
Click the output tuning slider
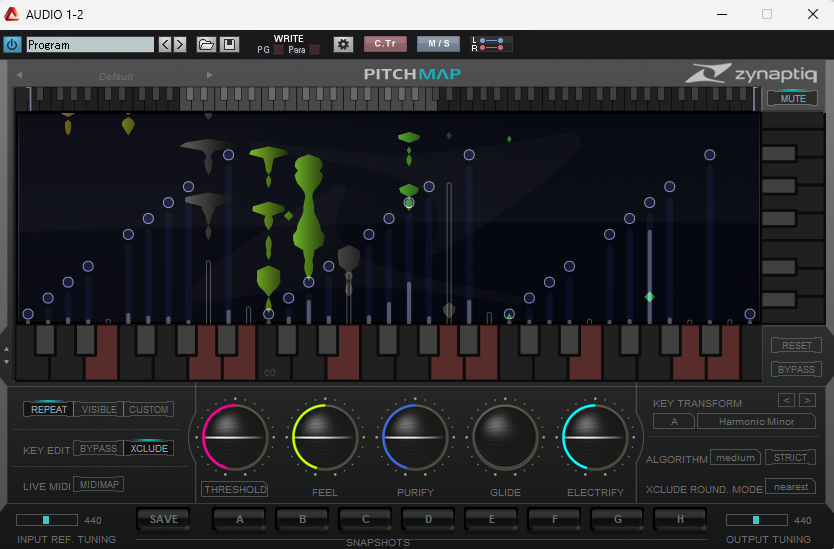756,520
